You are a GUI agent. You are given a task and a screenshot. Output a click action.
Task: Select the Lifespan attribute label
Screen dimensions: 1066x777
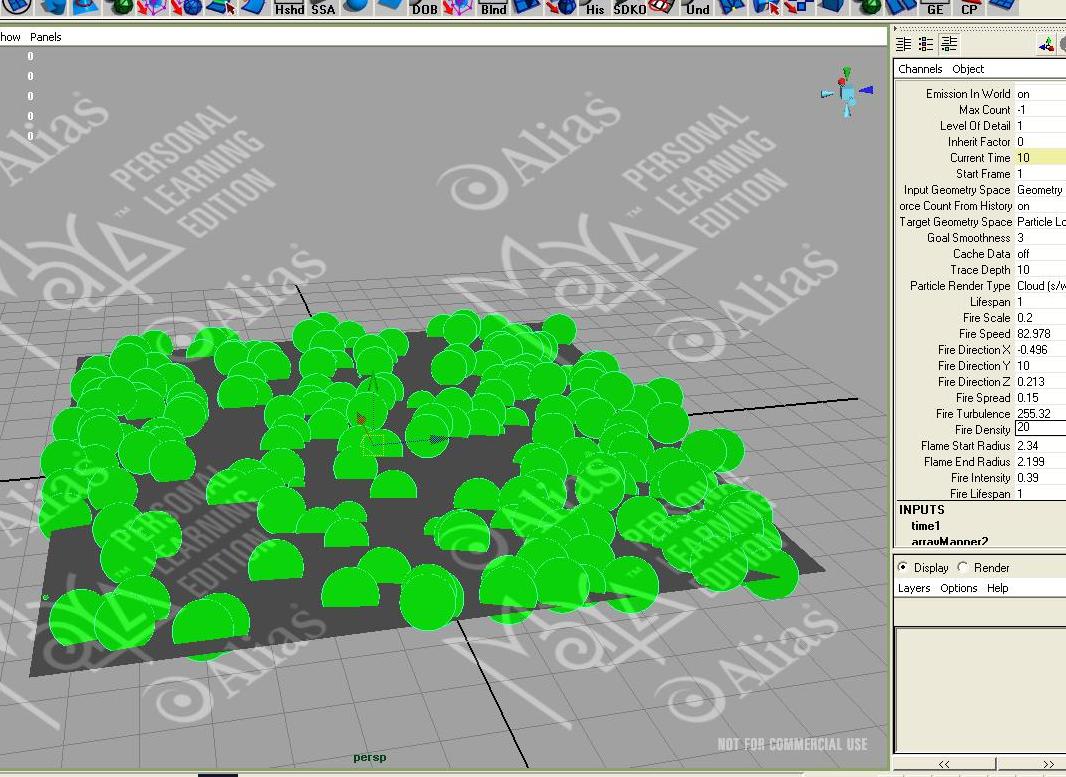990,302
